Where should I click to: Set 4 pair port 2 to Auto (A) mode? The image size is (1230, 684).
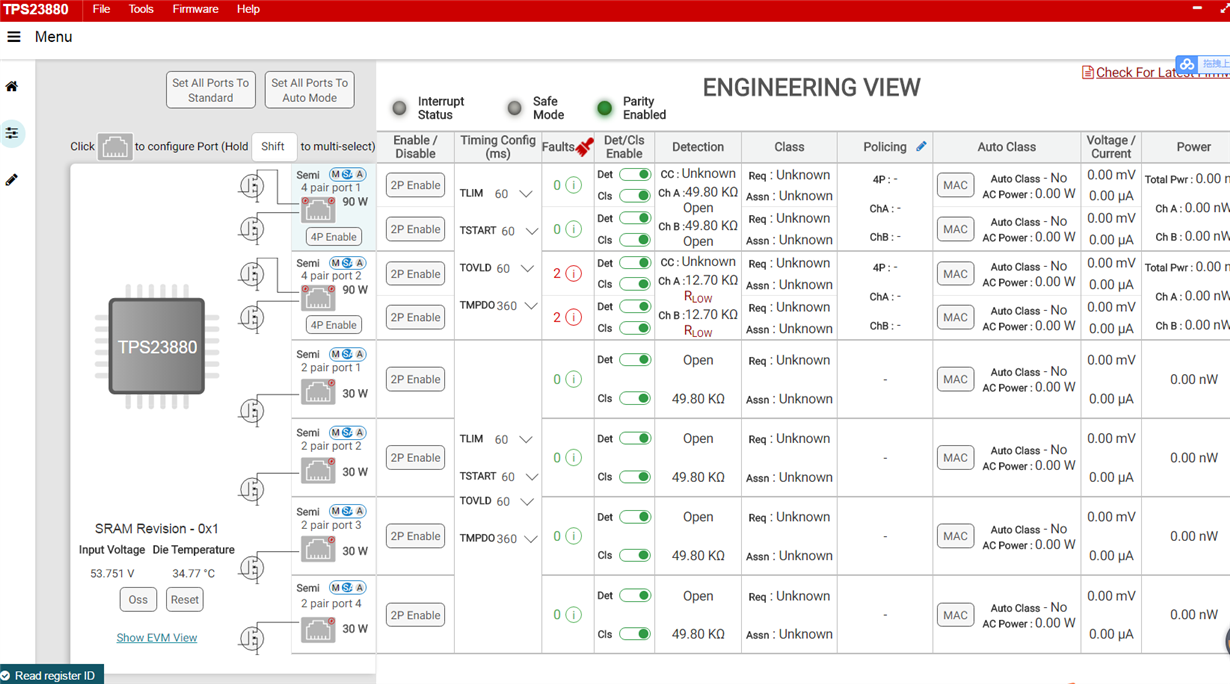pyautogui.click(x=360, y=263)
